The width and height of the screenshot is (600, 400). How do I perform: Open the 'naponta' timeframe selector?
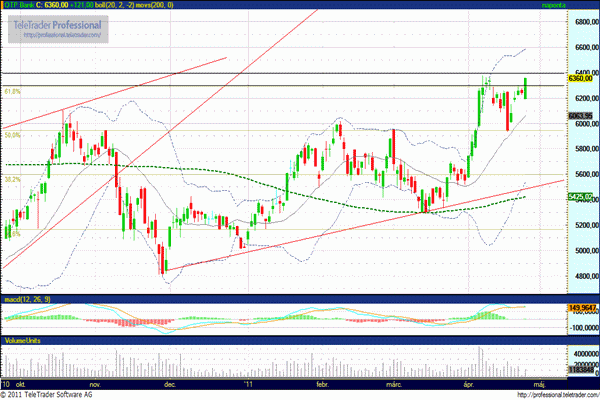pyautogui.click(x=578, y=5)
